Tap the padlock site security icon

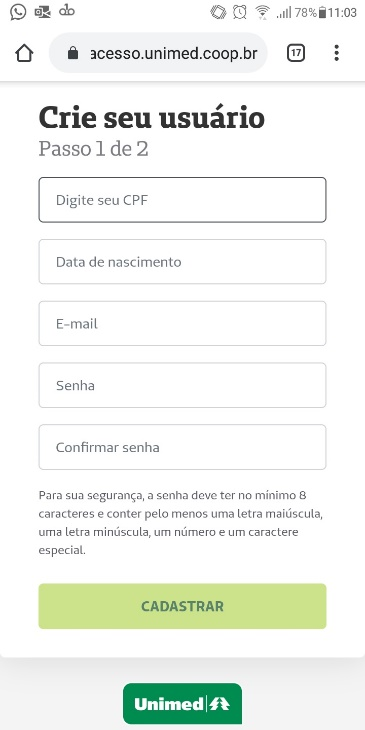73,53
